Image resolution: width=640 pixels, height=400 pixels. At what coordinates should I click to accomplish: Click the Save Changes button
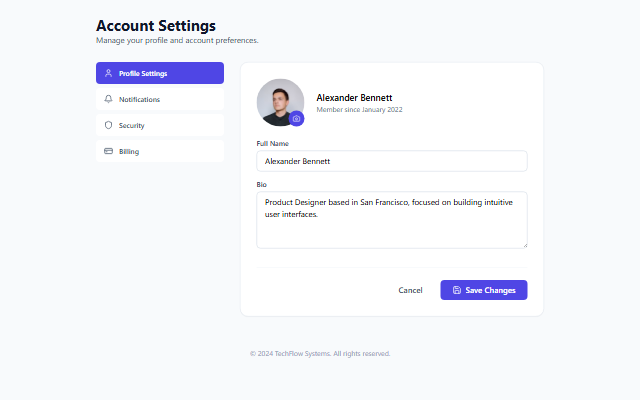(484, 290)
